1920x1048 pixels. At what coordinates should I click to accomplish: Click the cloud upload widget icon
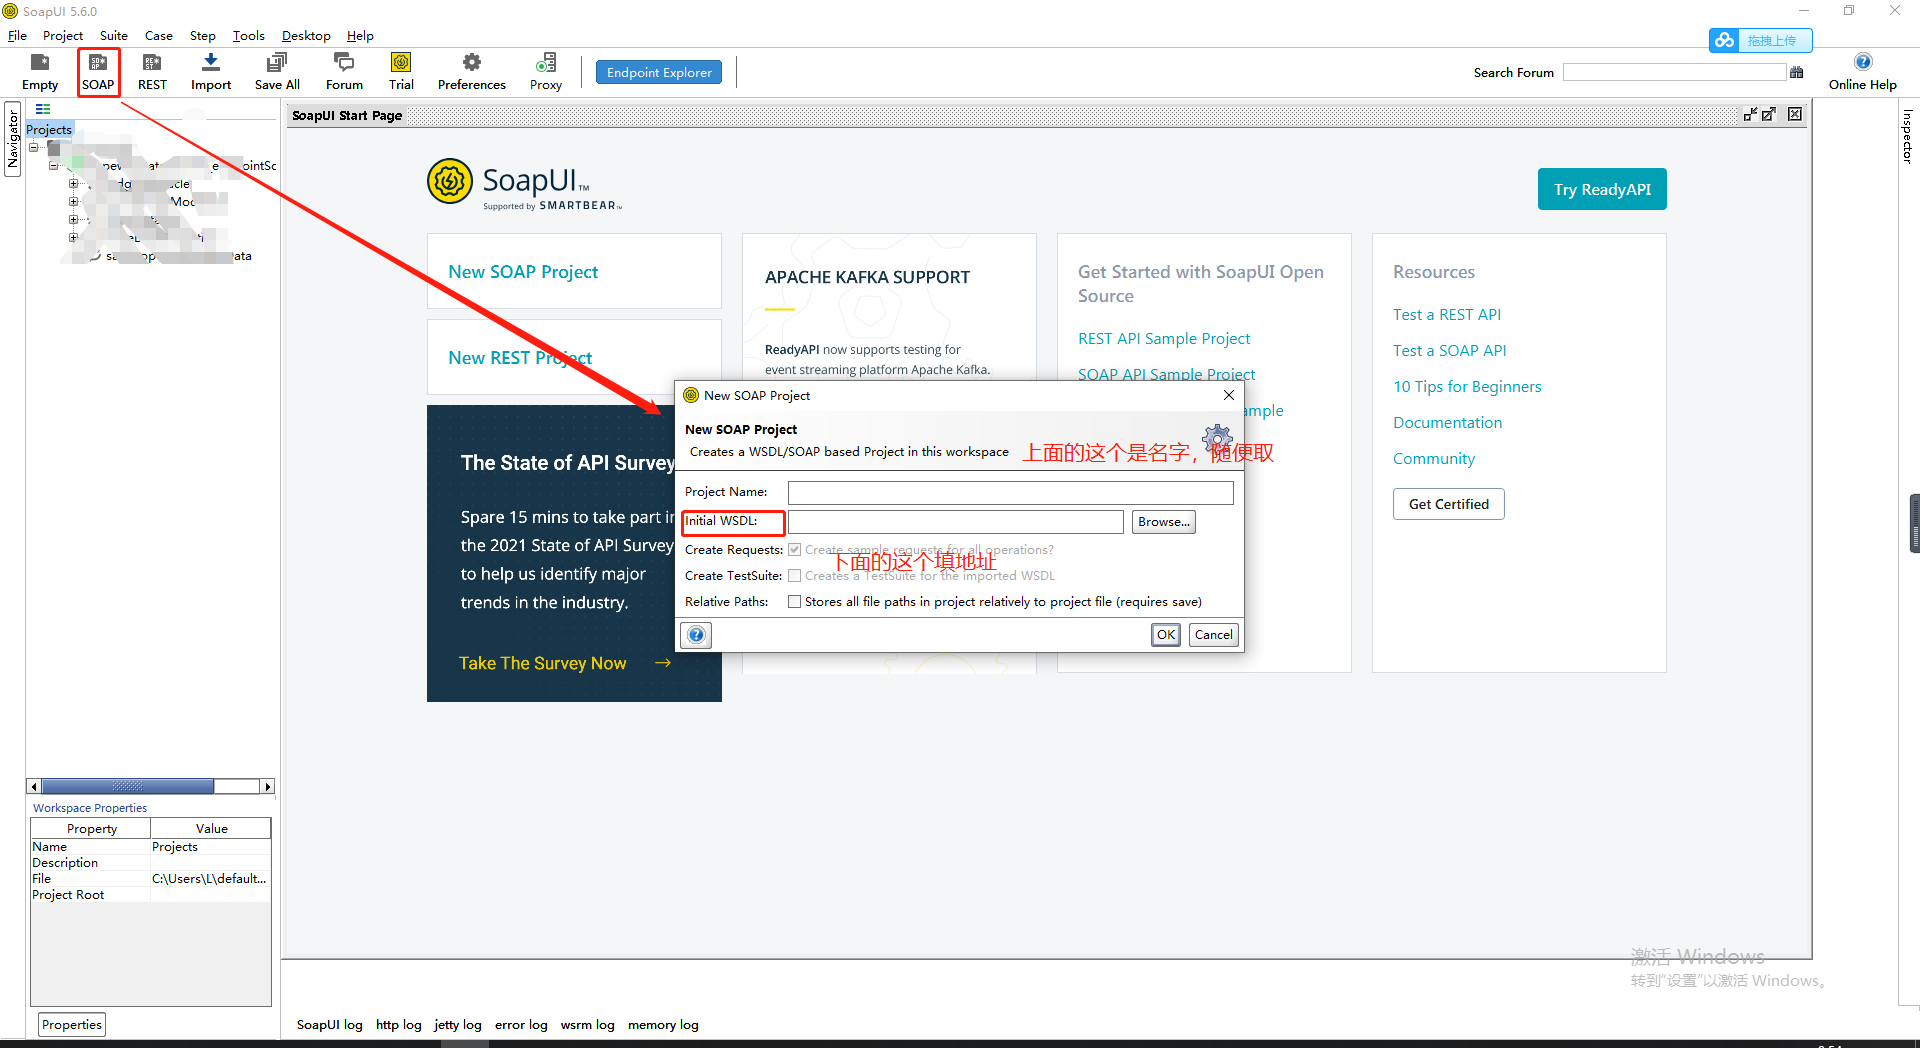1724,40
